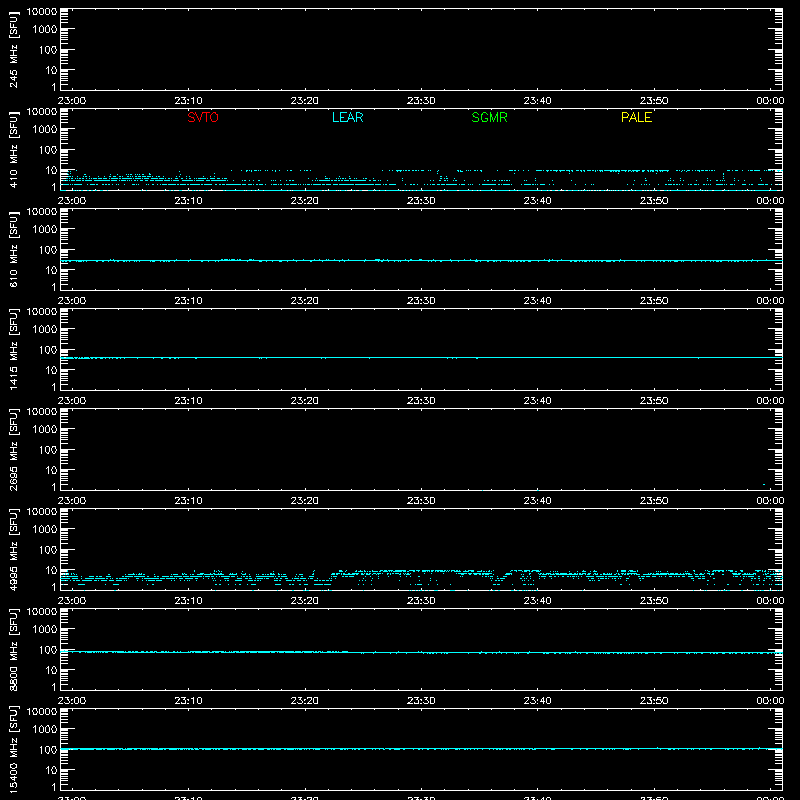Click the 10000 tick on 245 MHz axis
This screenshot has height=800, width=800.
42,12
